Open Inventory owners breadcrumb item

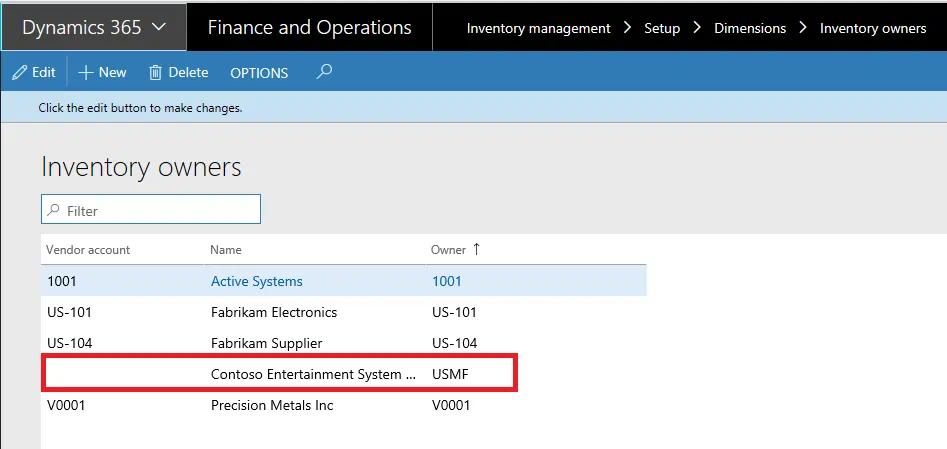873,28
